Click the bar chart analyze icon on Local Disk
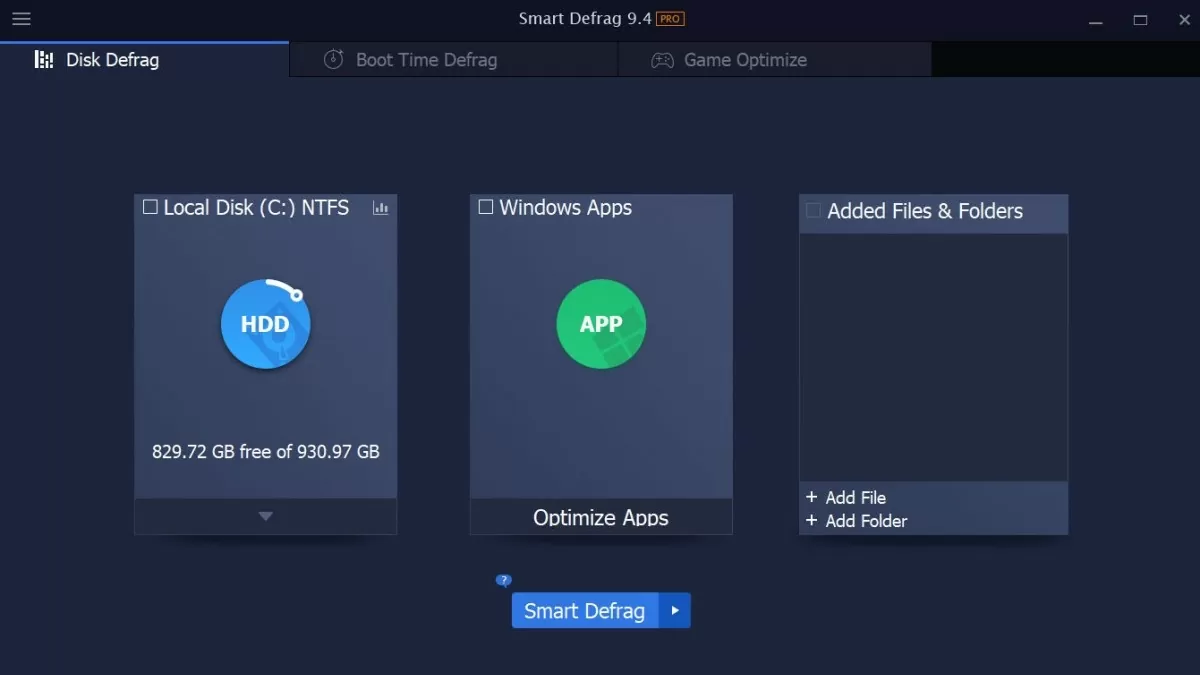Screen dimensions: 1200x675 click(380, 207)
